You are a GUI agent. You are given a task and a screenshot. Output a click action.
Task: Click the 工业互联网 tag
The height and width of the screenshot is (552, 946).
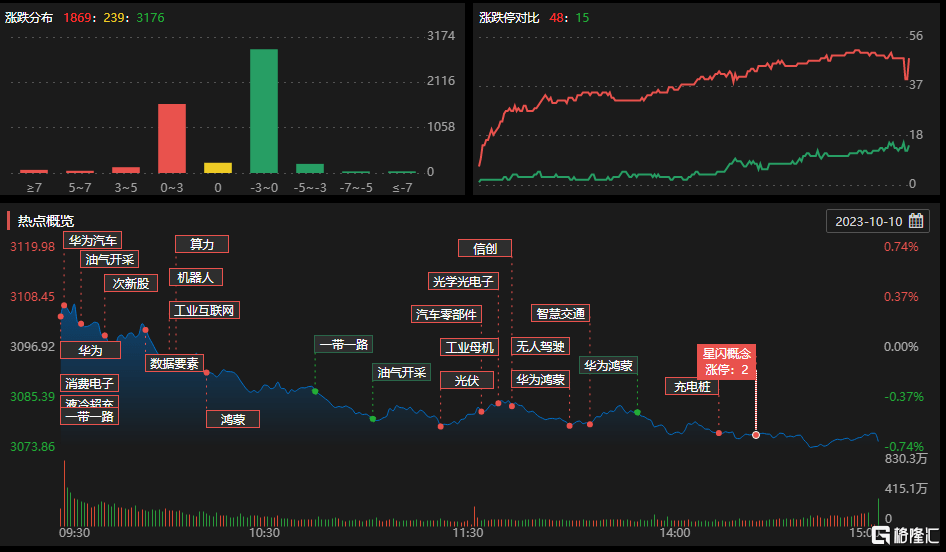pyautogui.click(x=204, y=310)
